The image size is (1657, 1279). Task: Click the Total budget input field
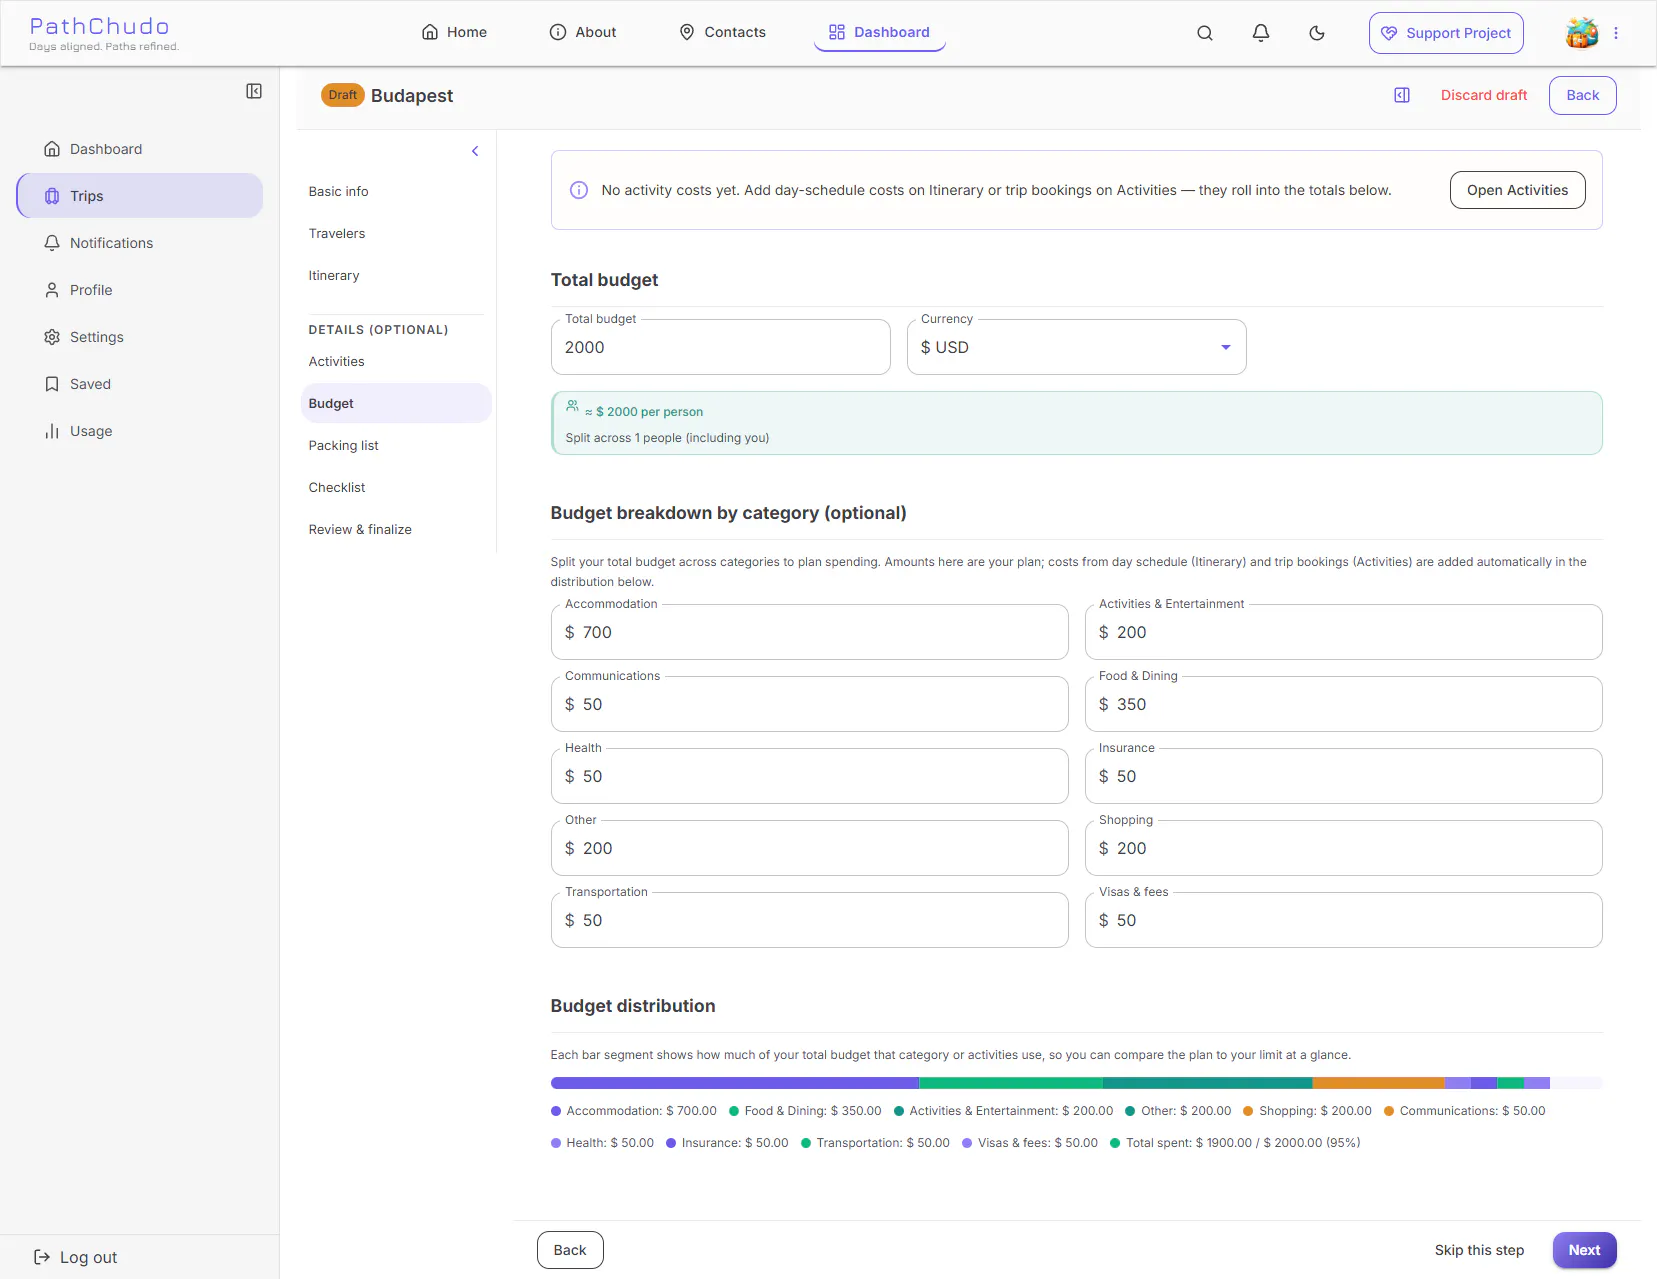[720, 347]
